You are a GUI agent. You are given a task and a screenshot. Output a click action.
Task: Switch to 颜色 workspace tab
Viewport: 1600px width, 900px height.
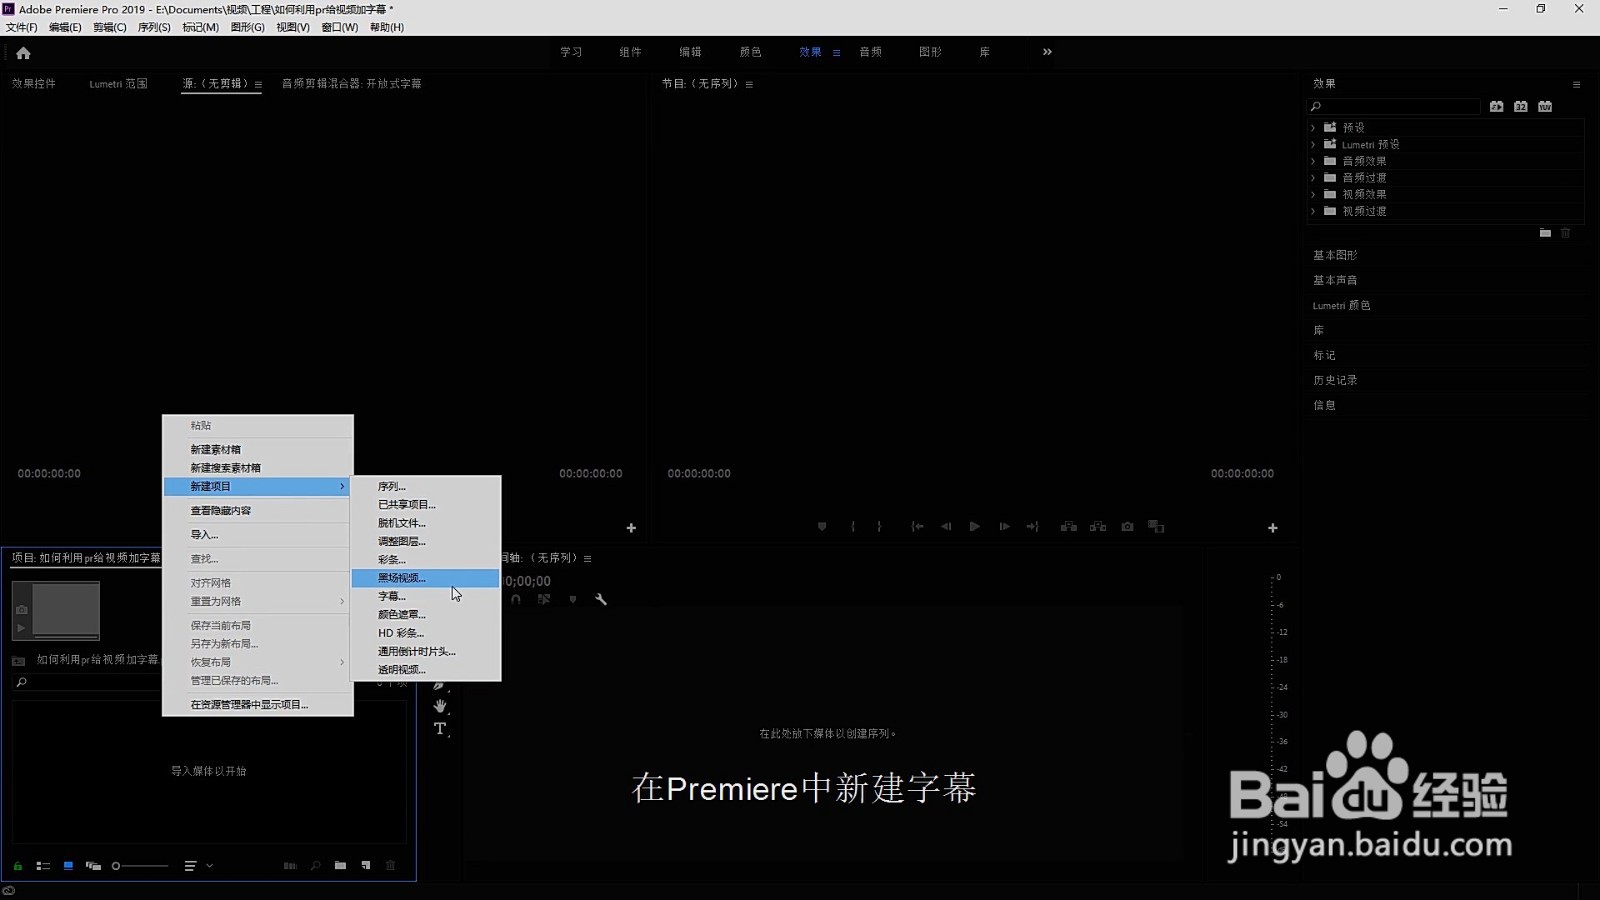click(750, 52)
